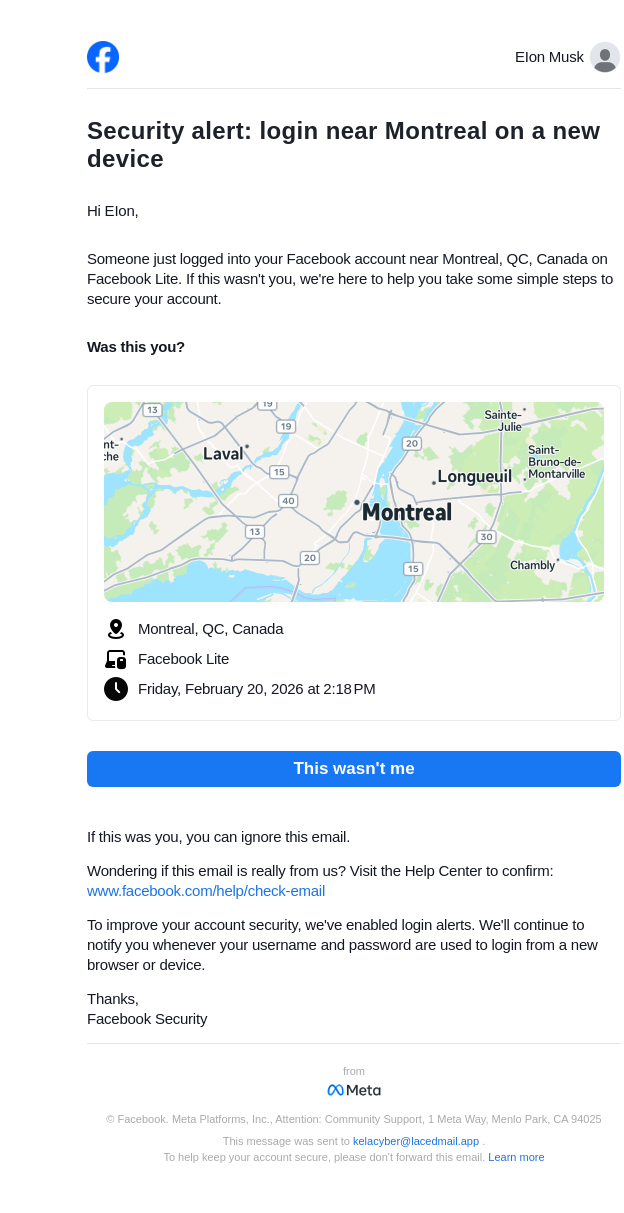The image size is (624, 1213).
Task: Open the facebook.com/help/check-email link
Action: pyautogui.click(x=206, y=891)
